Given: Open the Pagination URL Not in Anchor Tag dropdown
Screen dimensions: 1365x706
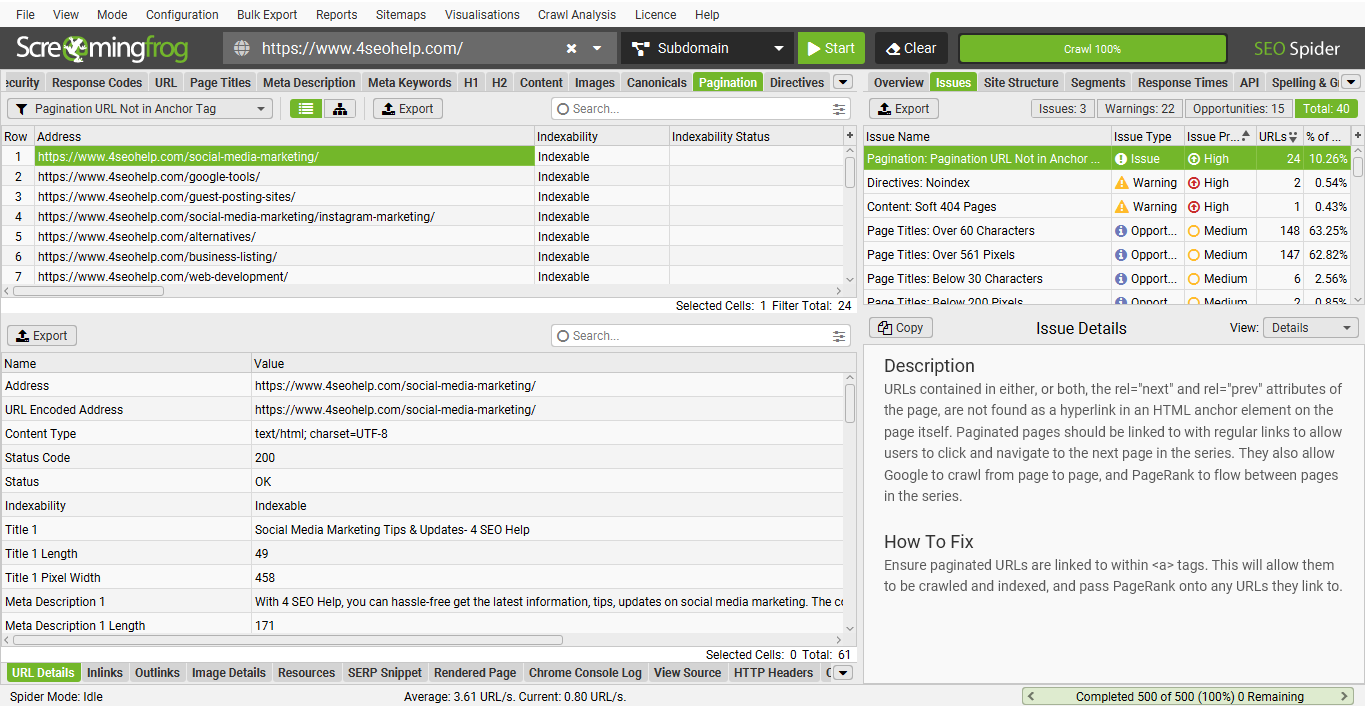Looking at the screenshot, I should [140, 108].
